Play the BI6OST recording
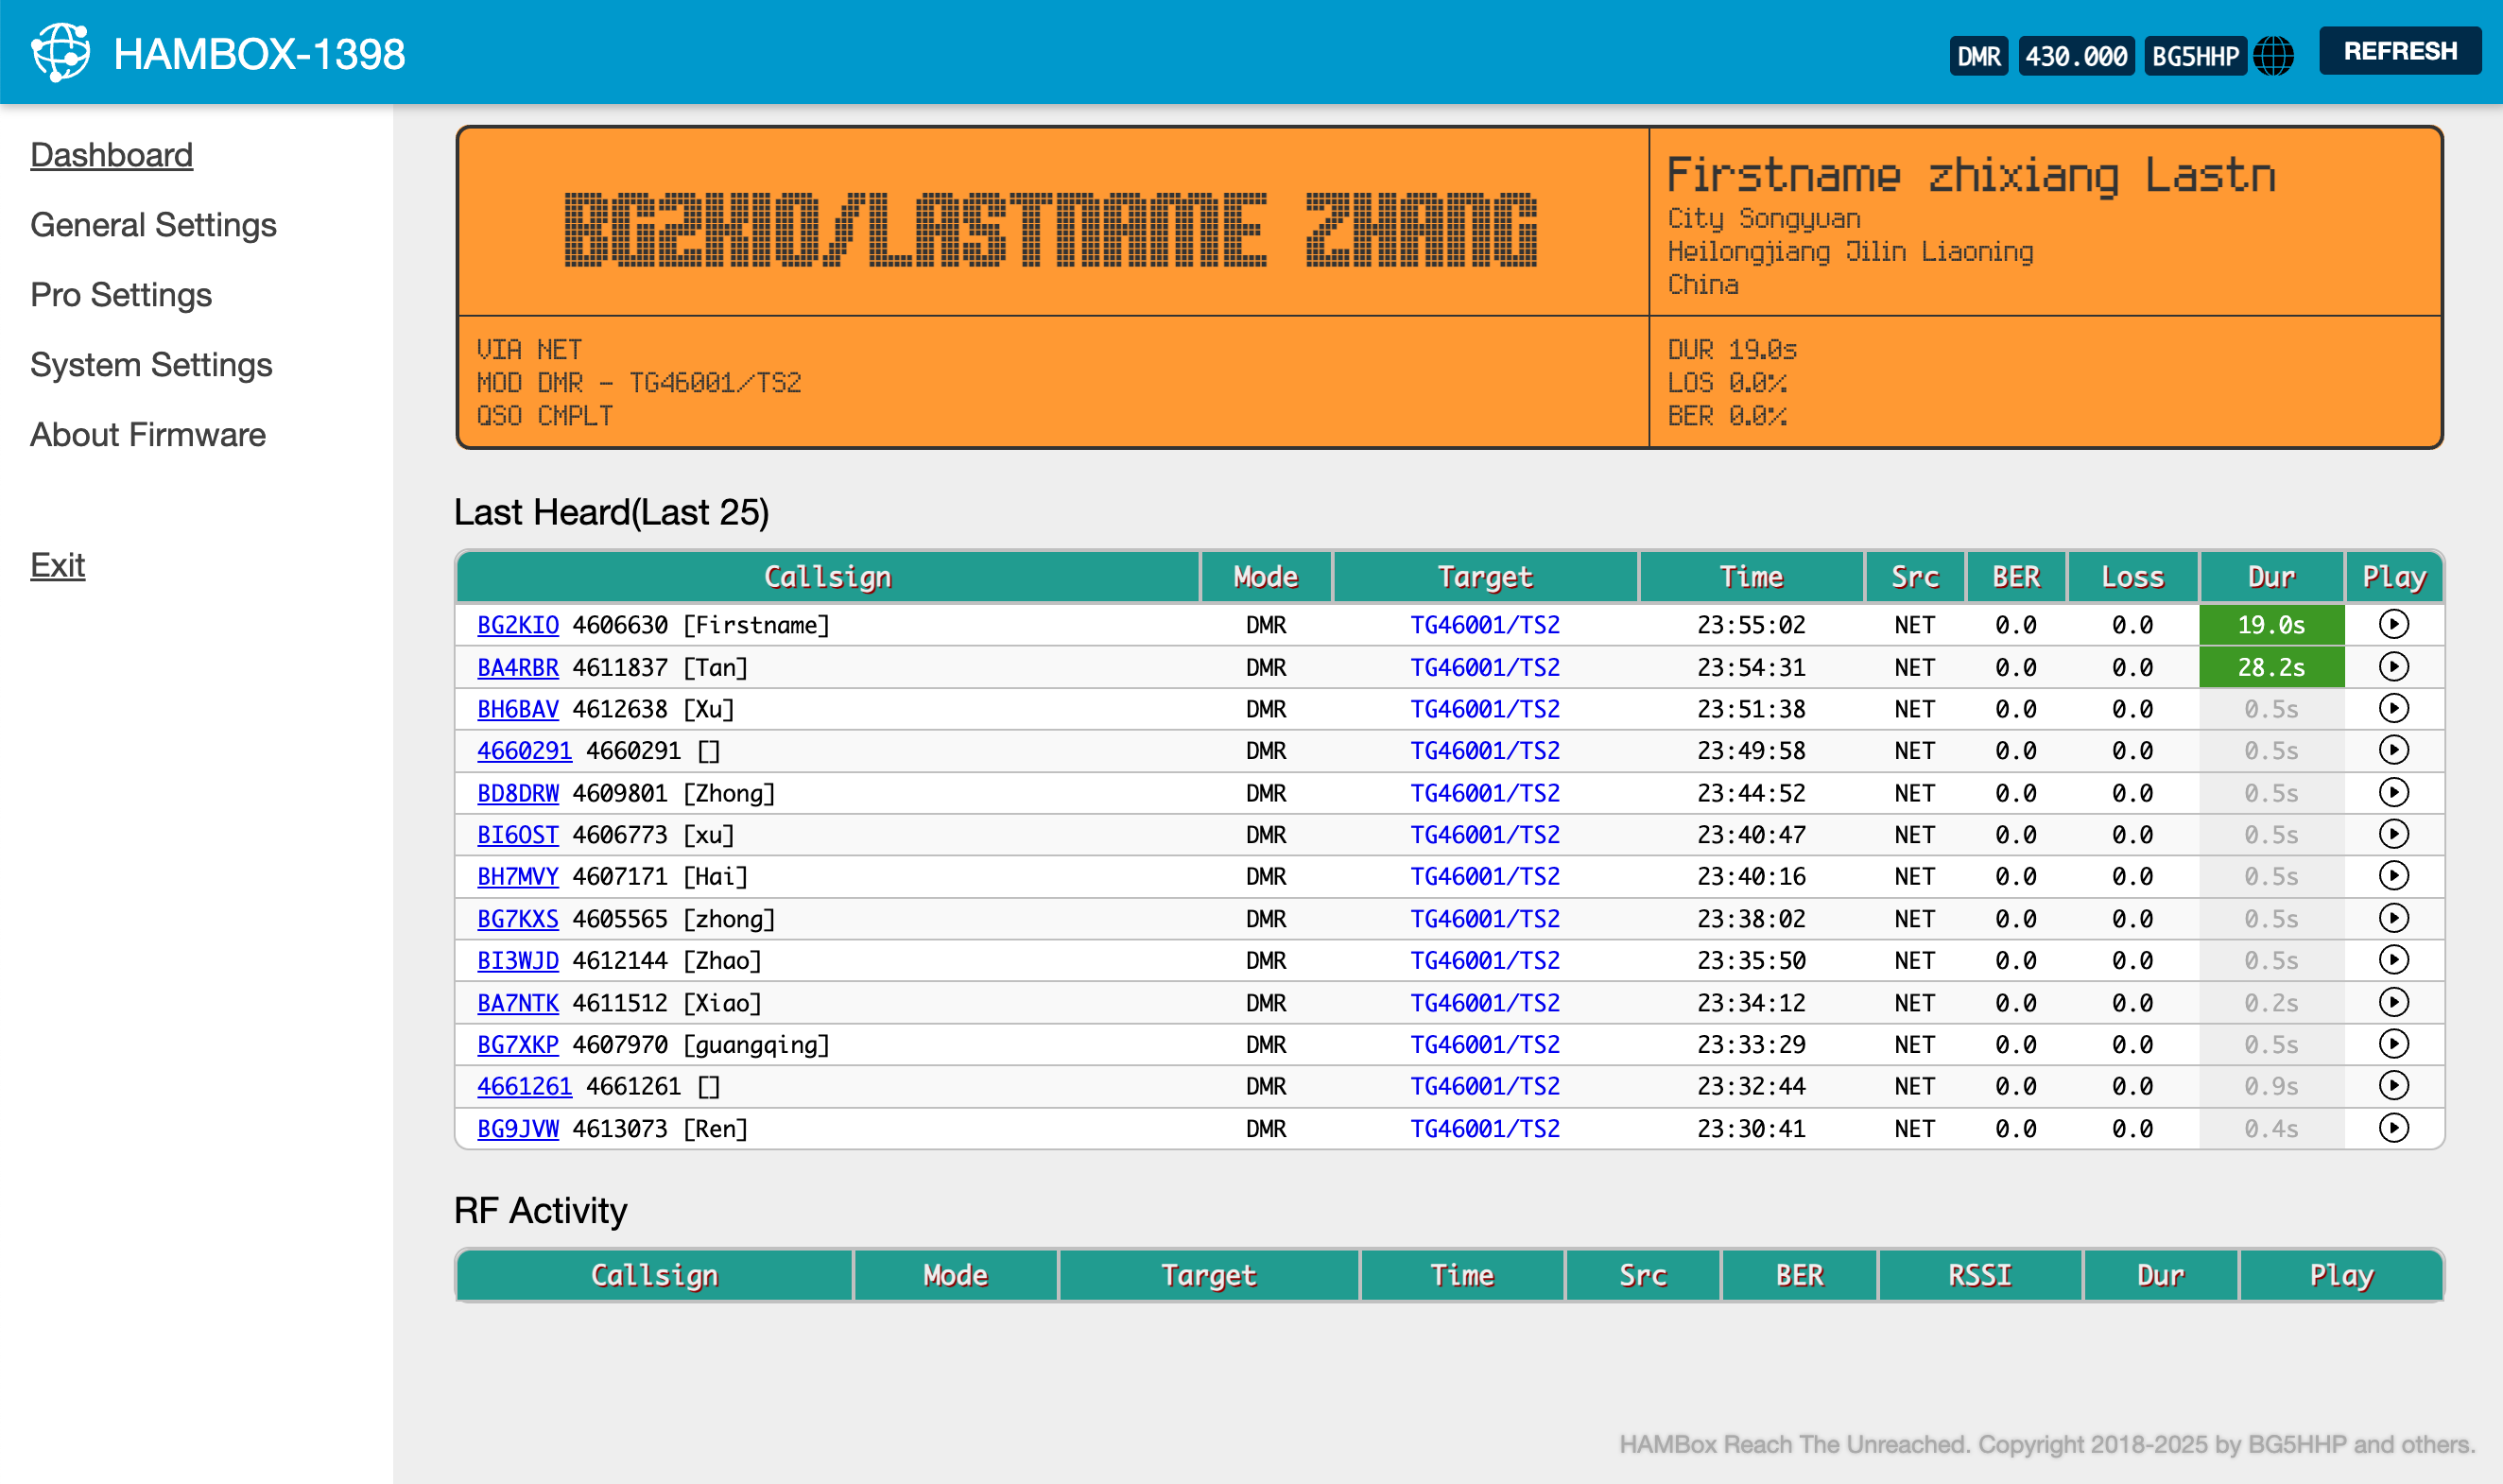2503x1484 pixels. point(2393,834)
